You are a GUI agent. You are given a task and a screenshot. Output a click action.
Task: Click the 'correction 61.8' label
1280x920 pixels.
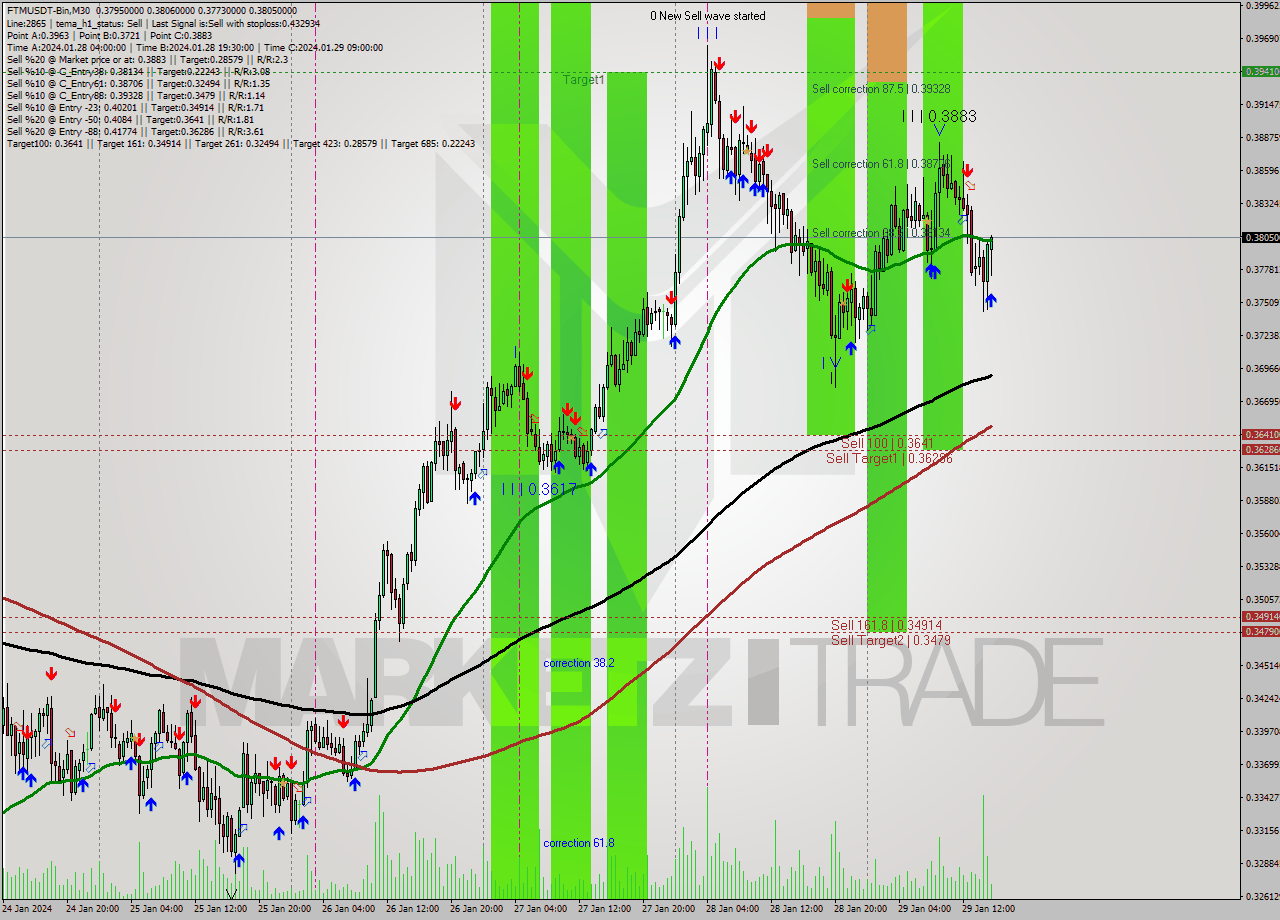tap(579, 843)
